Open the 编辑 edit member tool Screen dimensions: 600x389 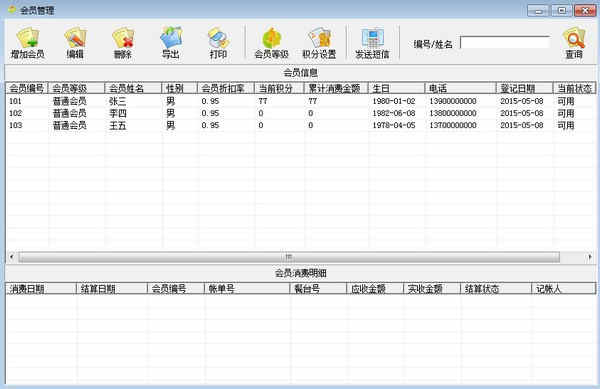[75, 43]
